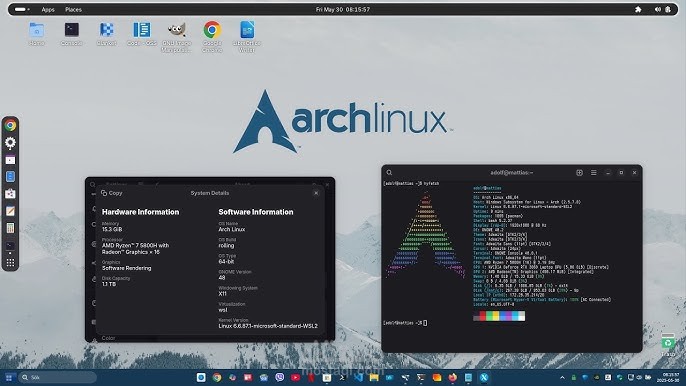The image size is (686, 386).
Task: Open File Explorer from the Windows taskbar
Action: coord(374,377)
